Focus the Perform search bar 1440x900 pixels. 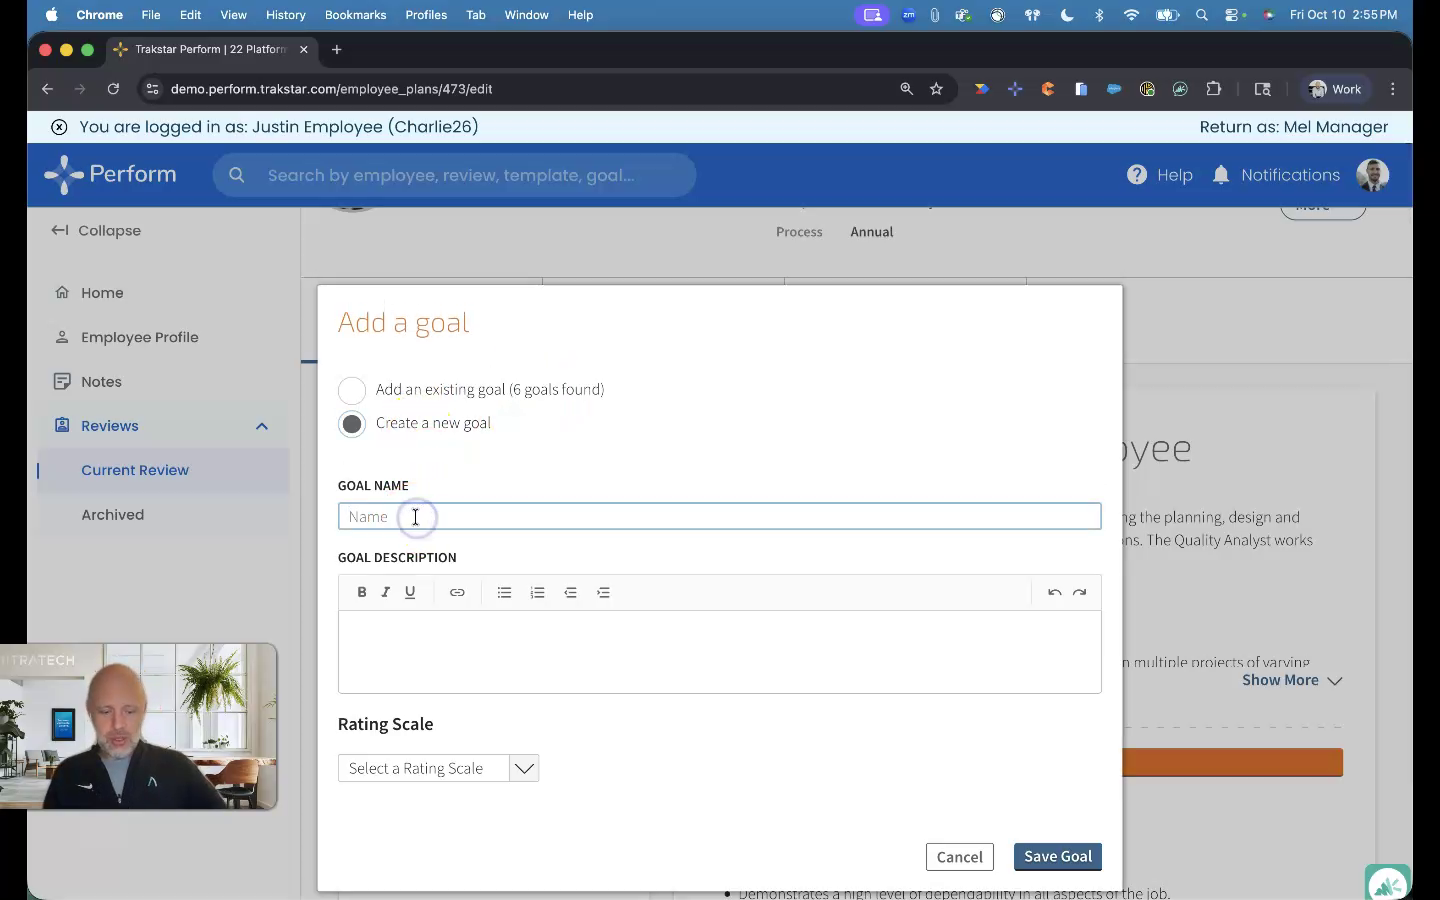tap(454, 175)
